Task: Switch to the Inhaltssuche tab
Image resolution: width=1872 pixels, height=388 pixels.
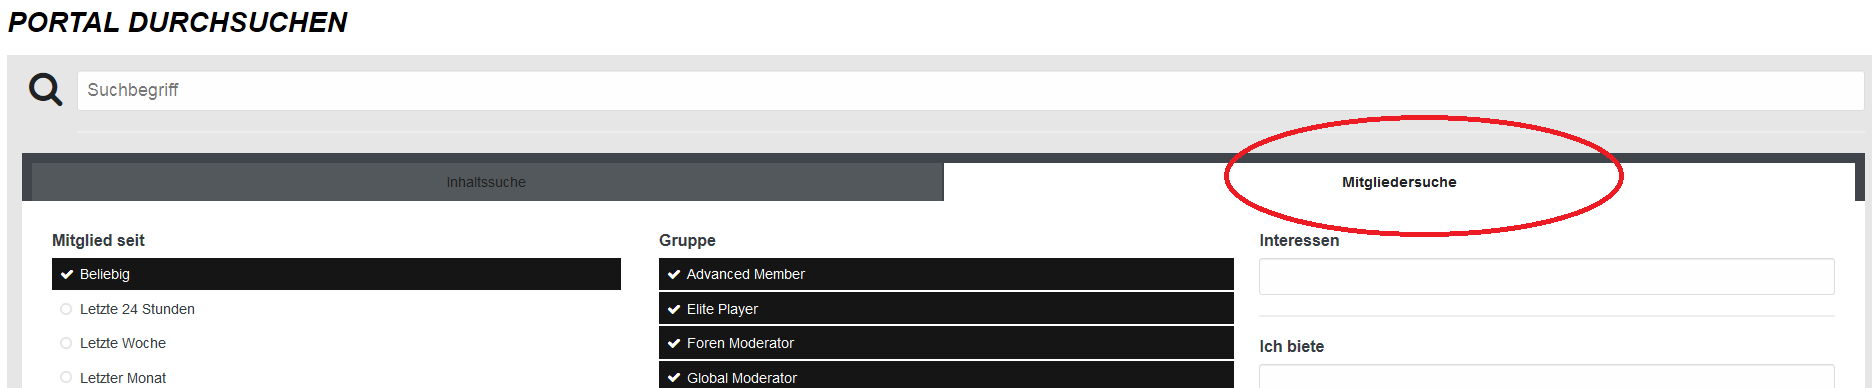Action: (487, 182)
